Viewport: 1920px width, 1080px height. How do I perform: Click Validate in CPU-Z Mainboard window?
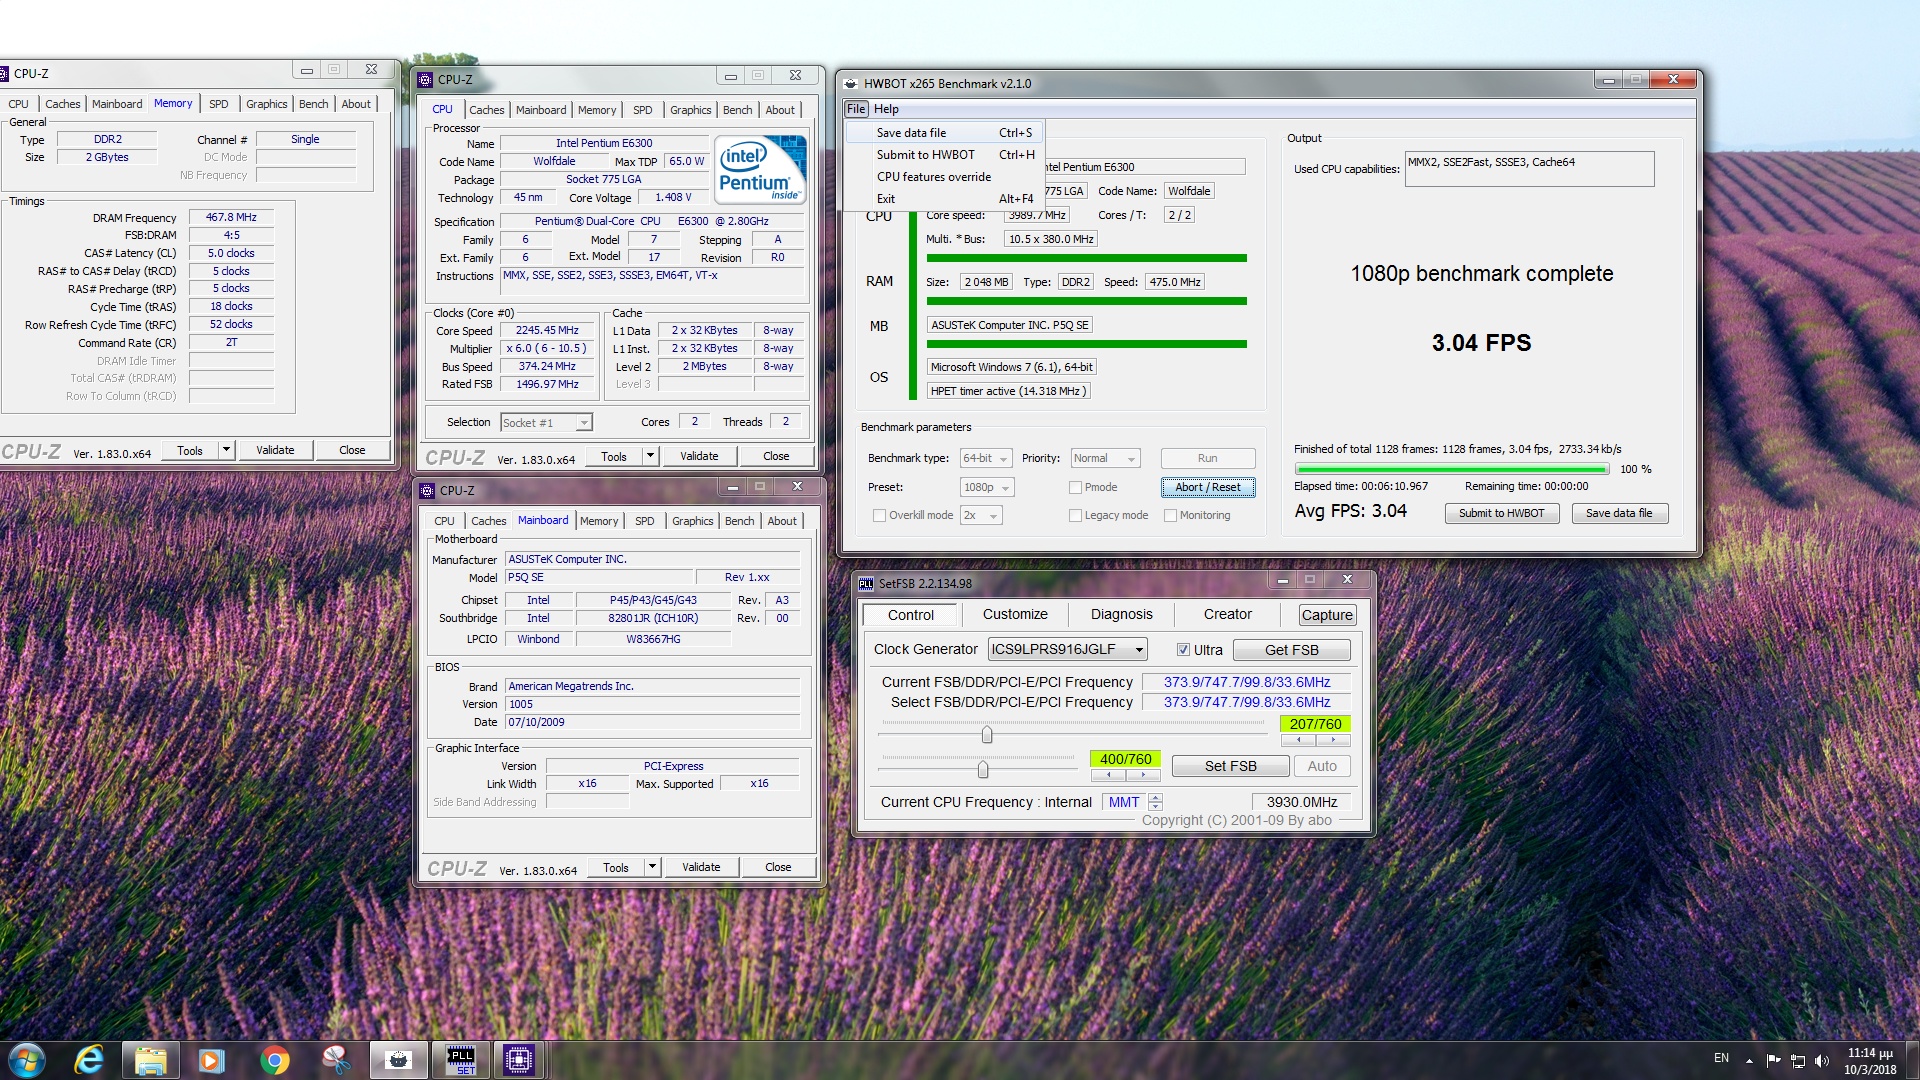click(701, 867)
